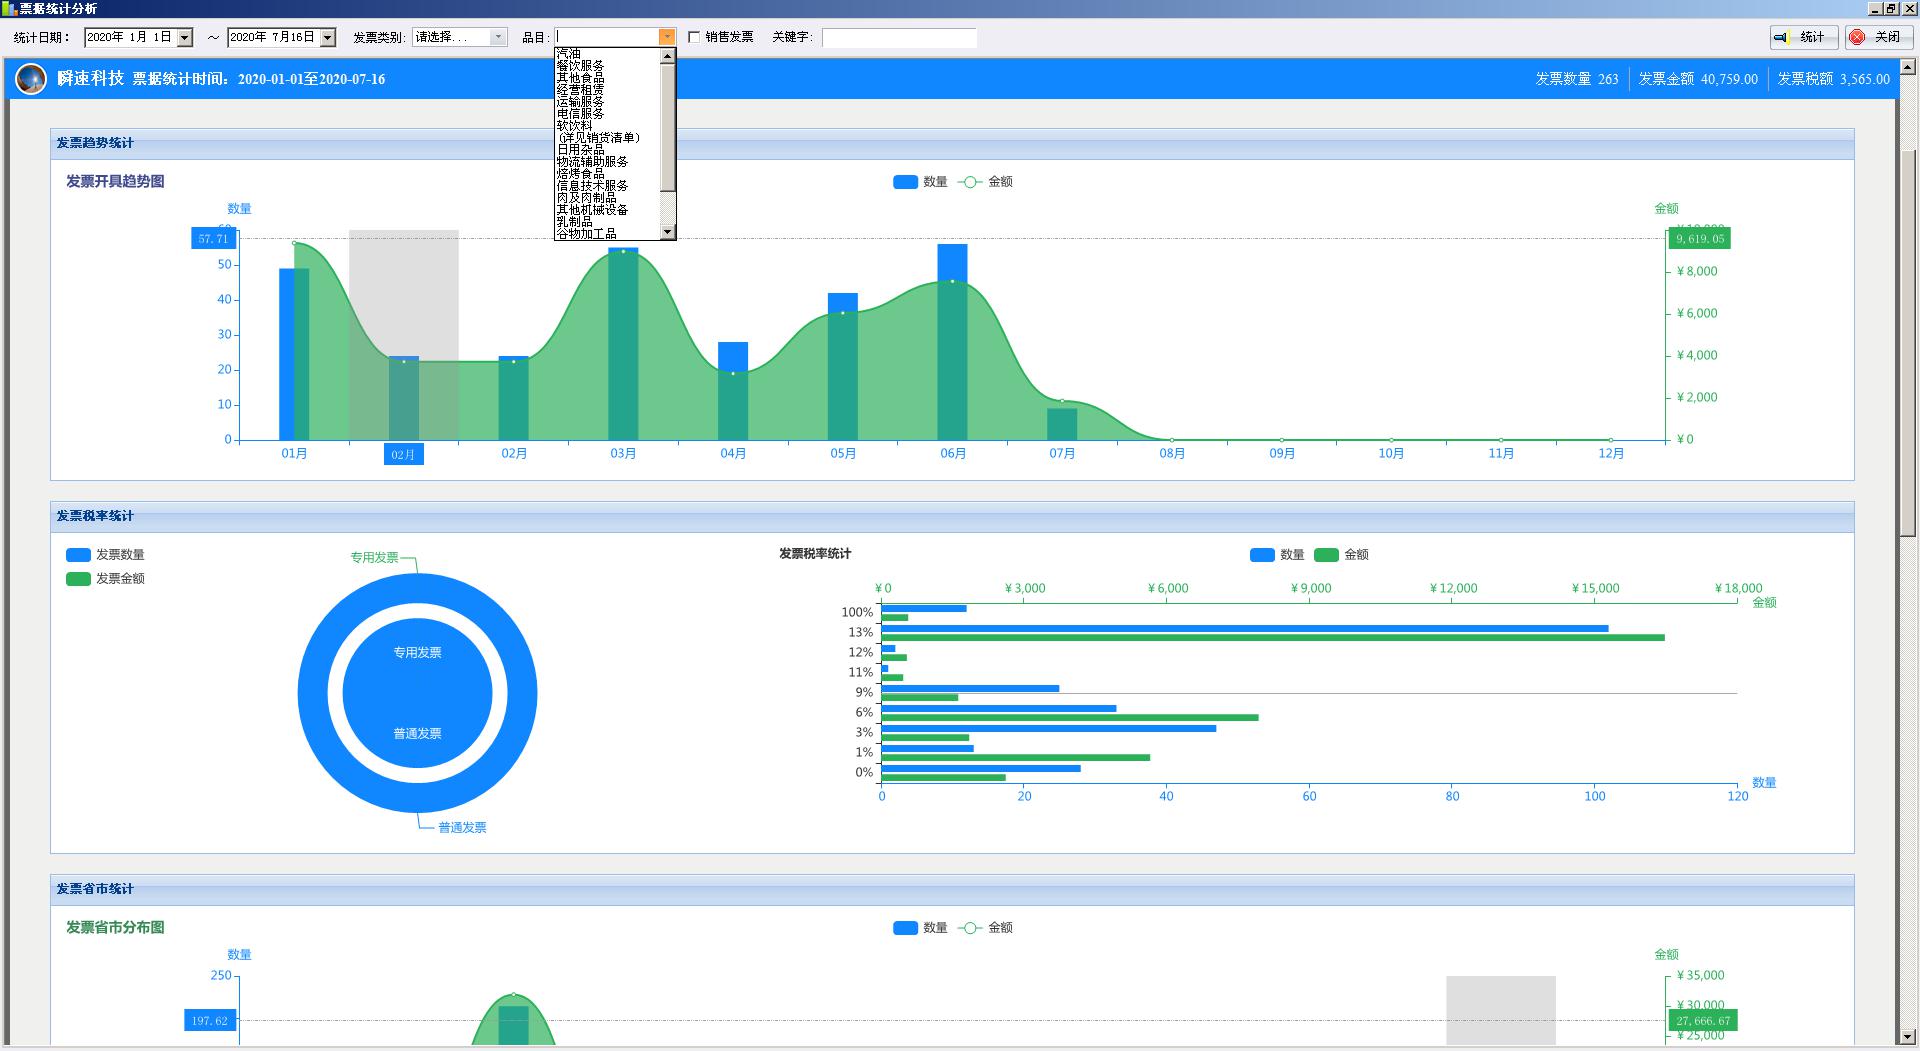Toggle the 数量 legend in the trend chart
Screen dimensions: 1920x1051
(x=920, y=182)
